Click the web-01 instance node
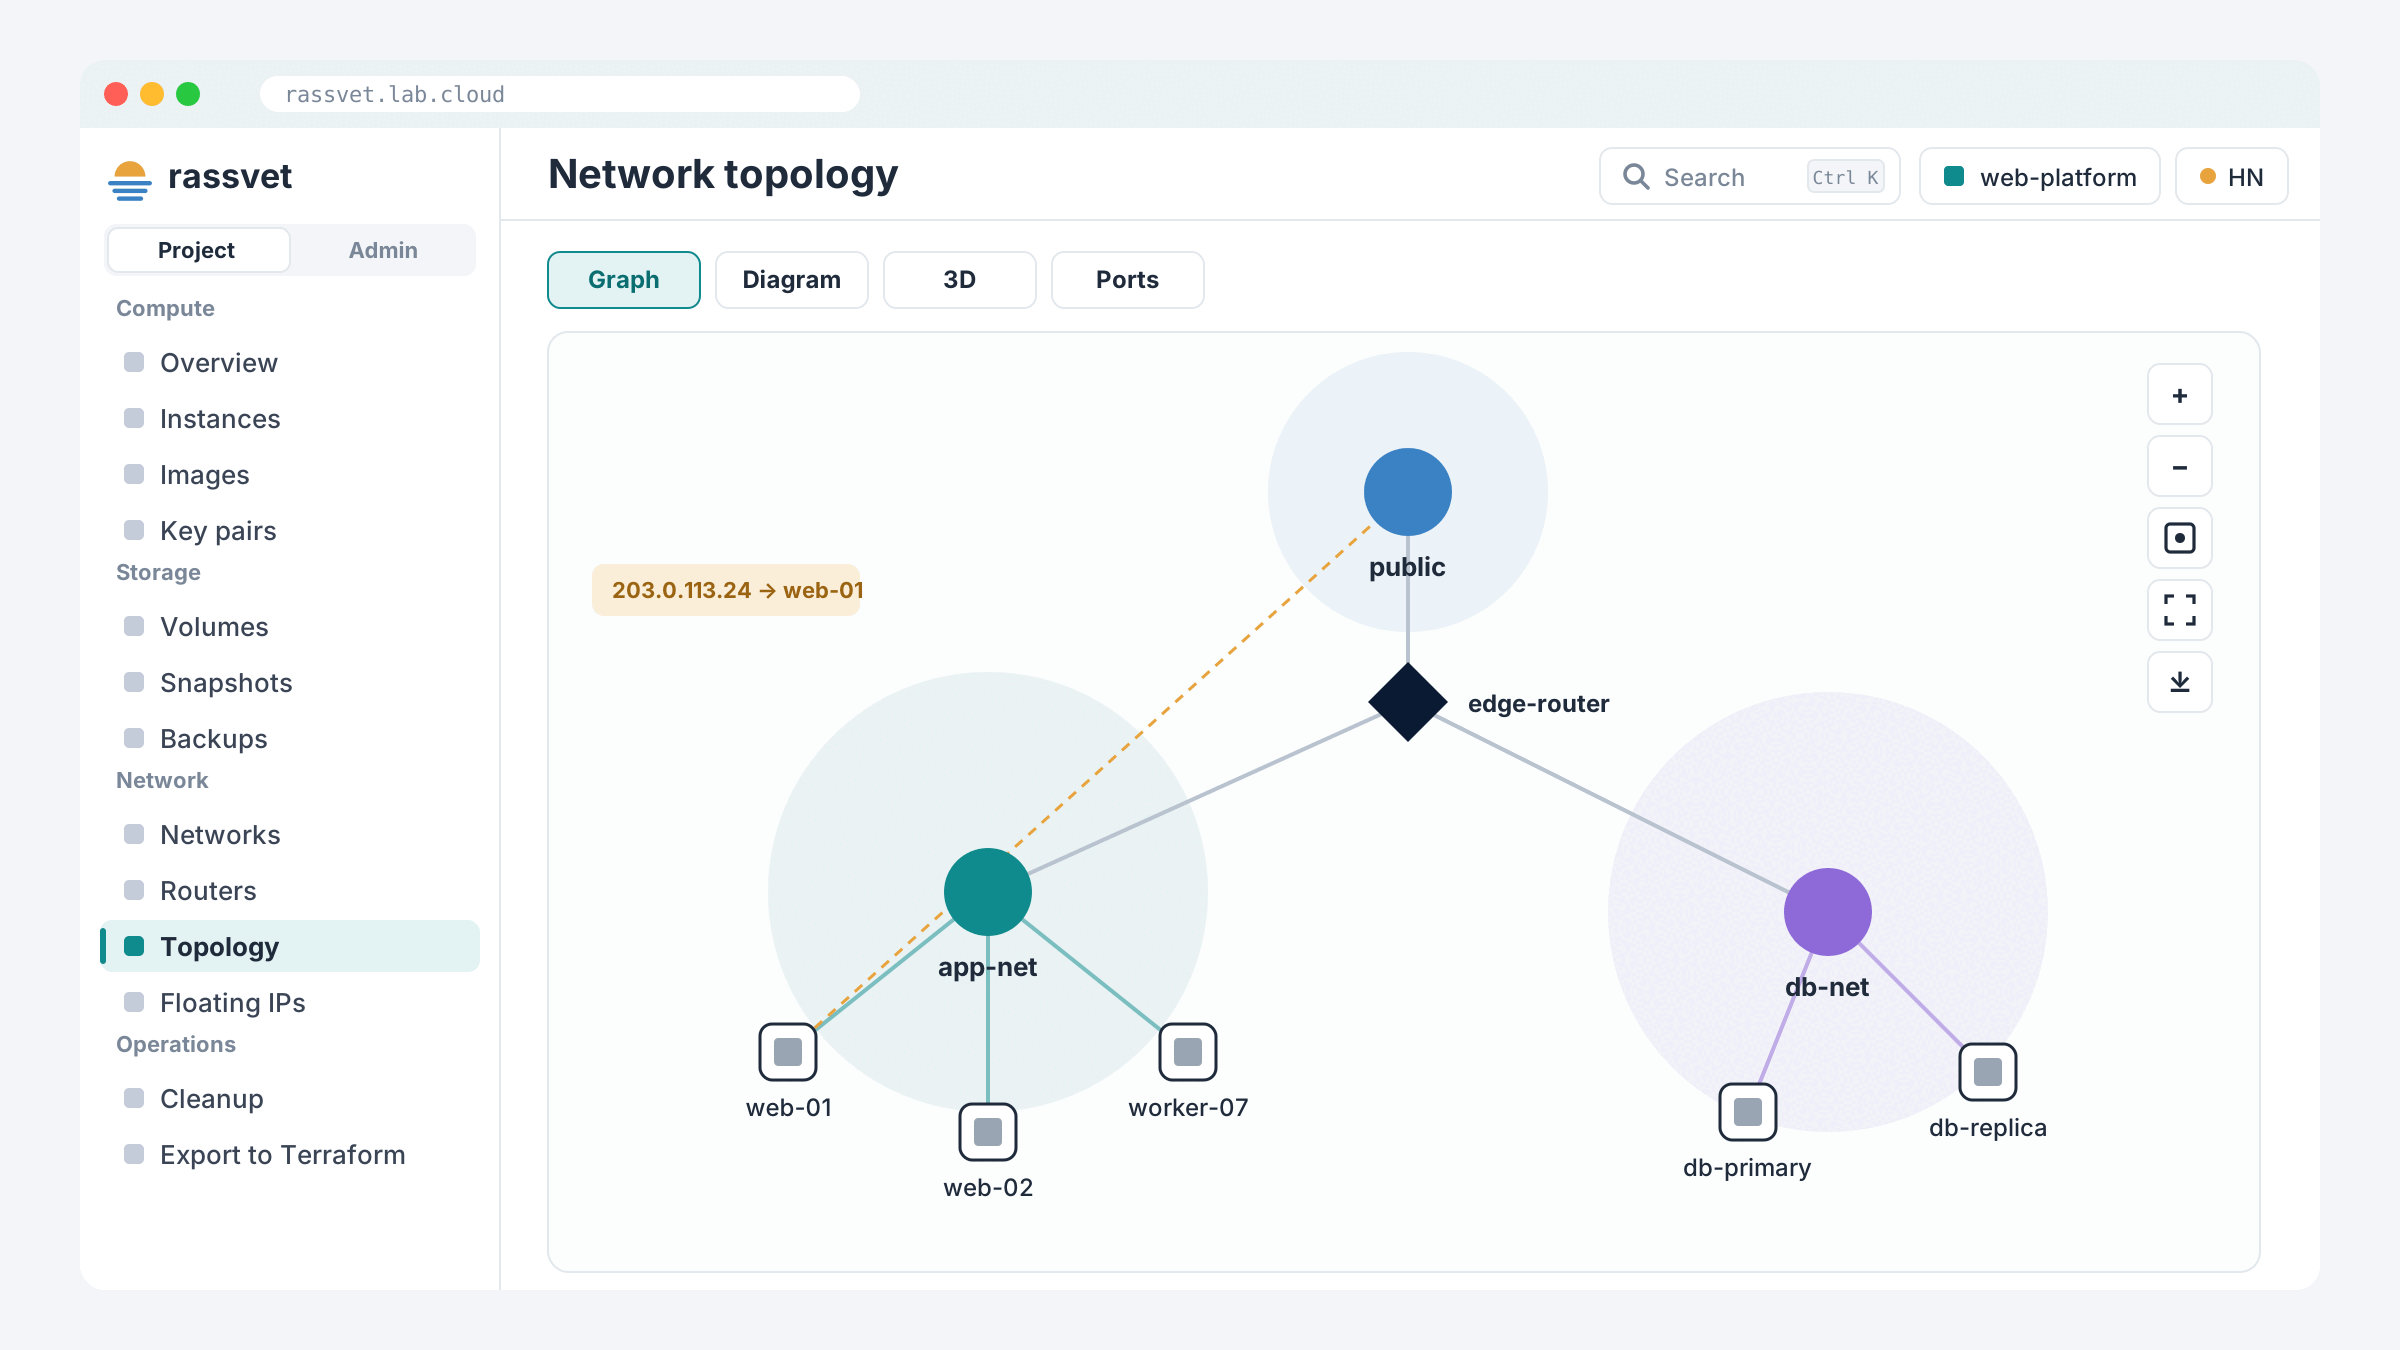This screenshot has width=2400, height=1350. tap(788, 1052)
